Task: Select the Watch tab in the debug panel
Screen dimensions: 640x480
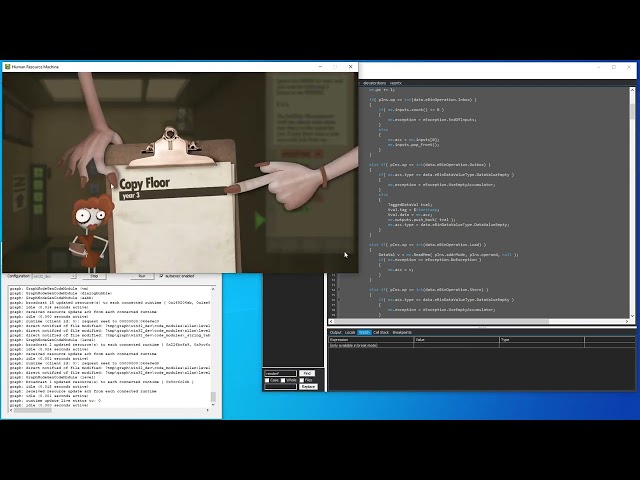Action: point(364,333)
